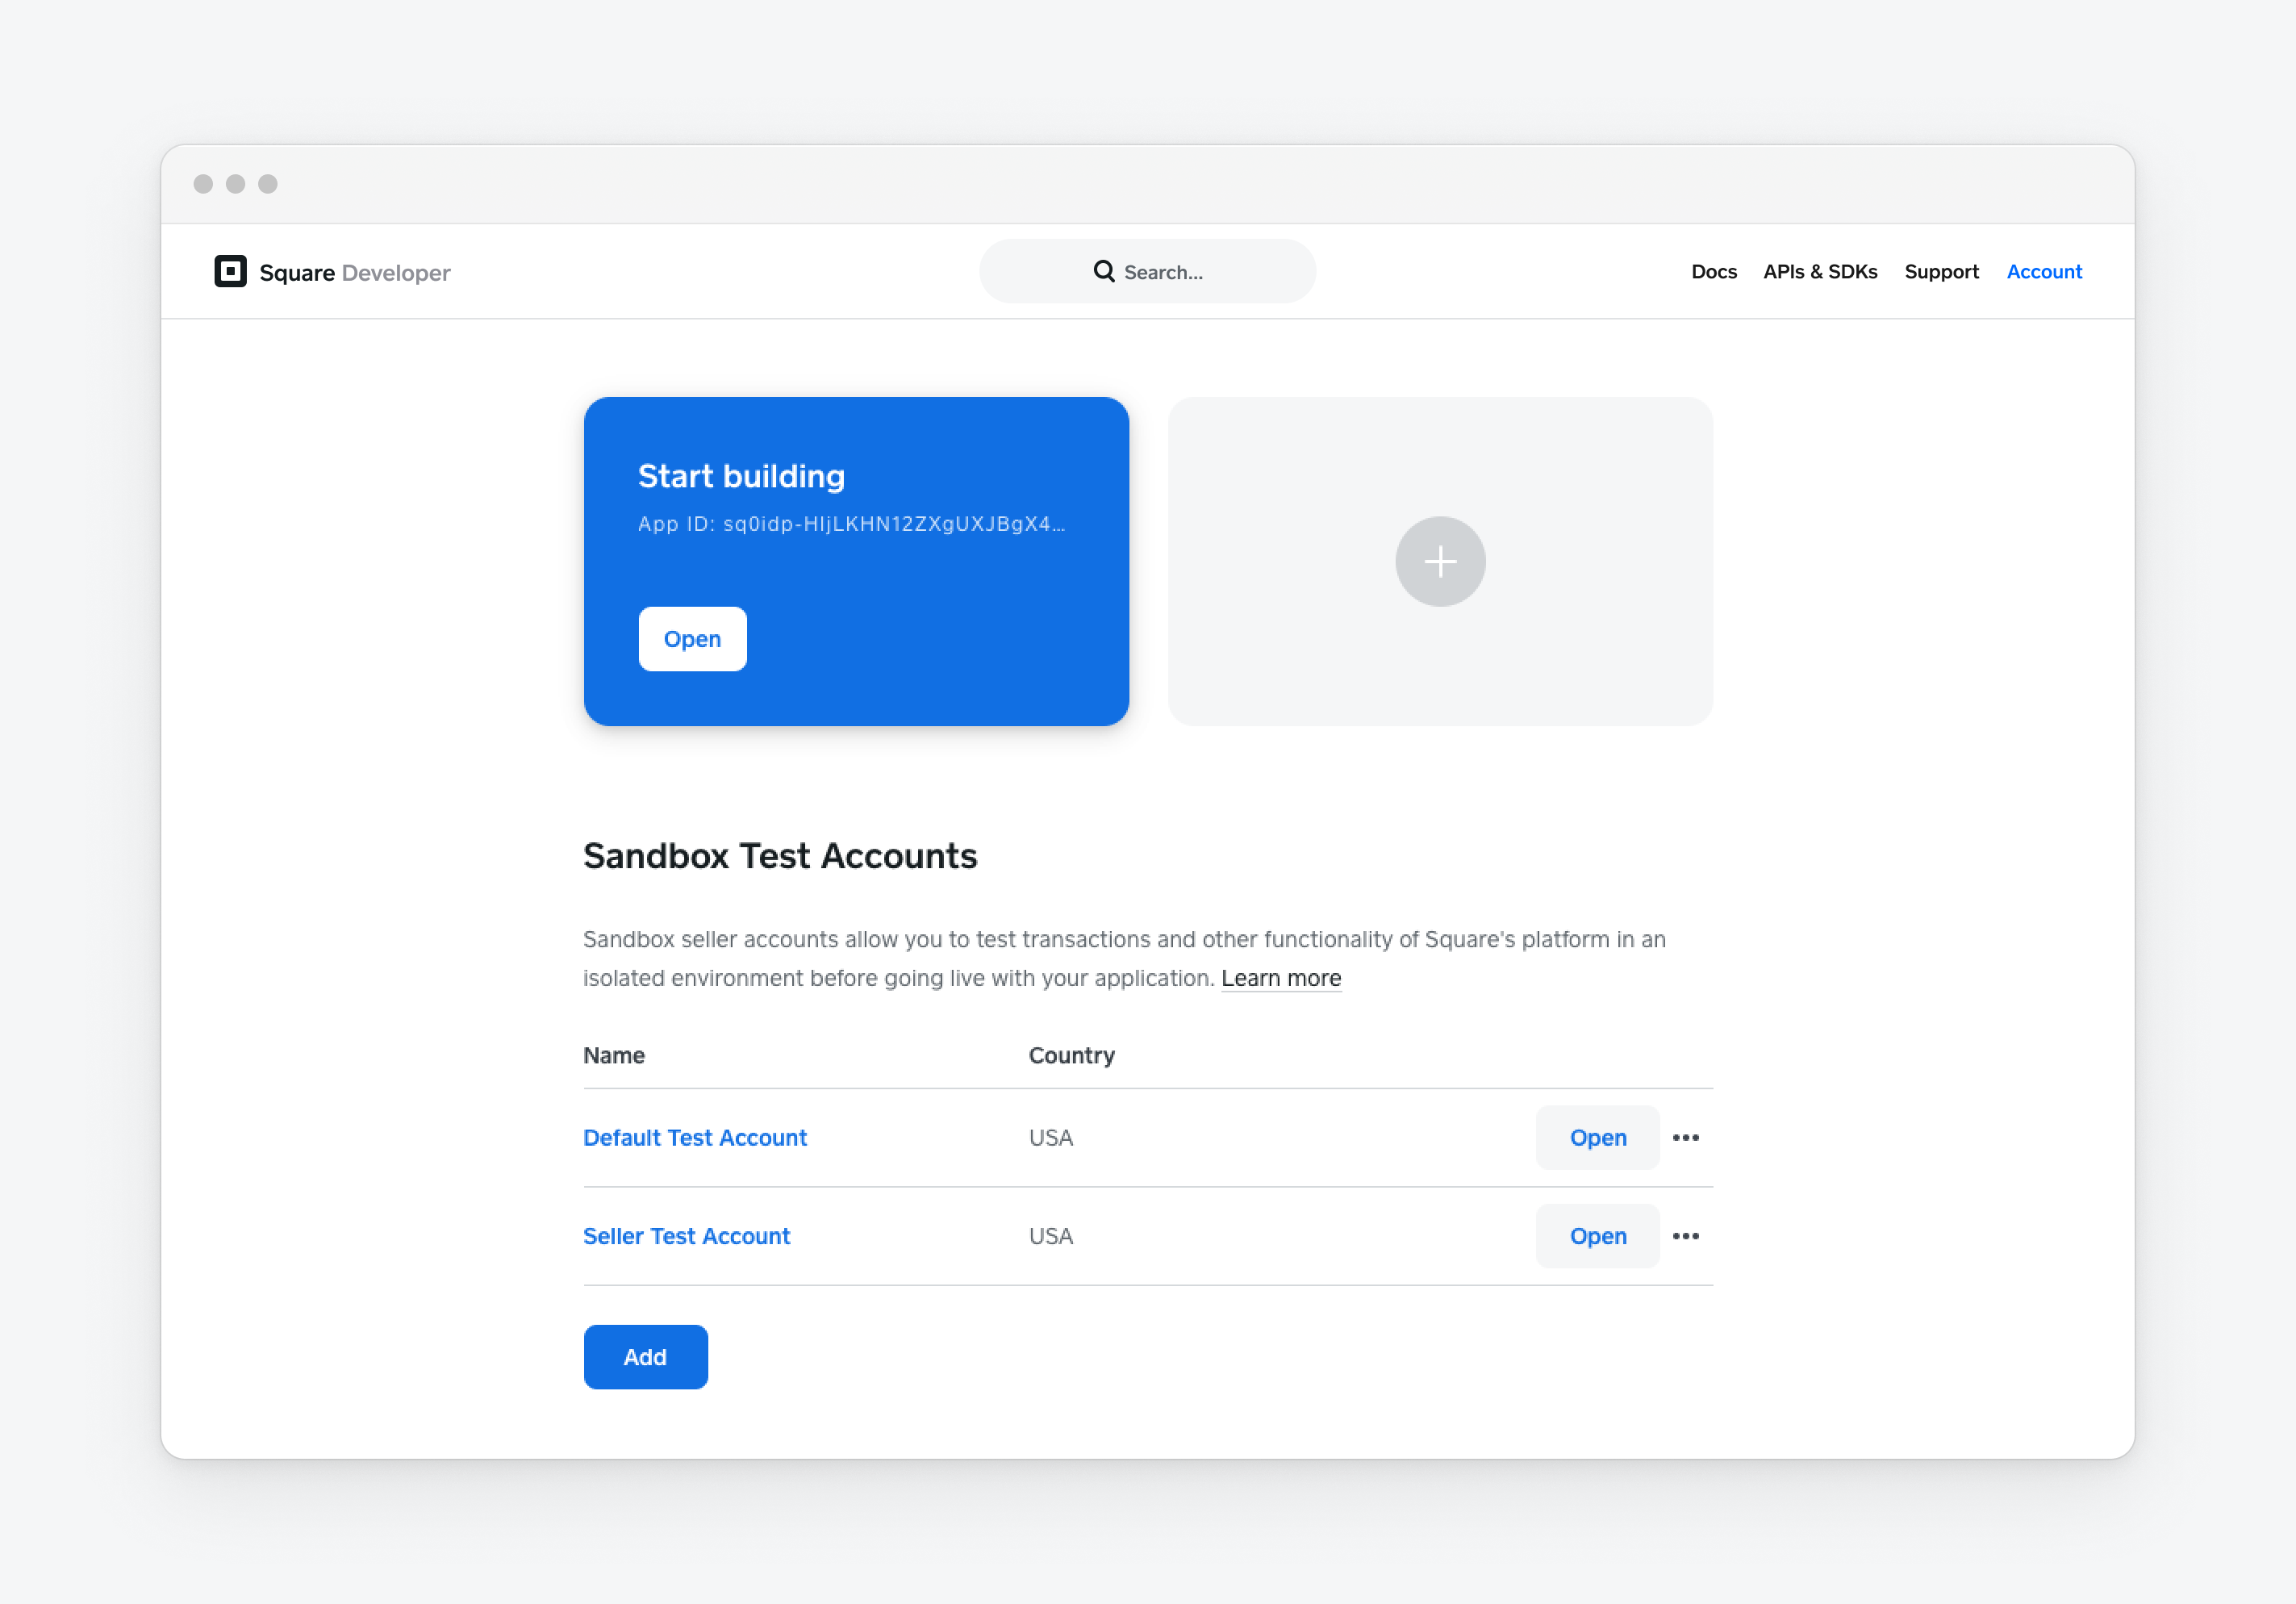Image resolution: width=2296 pixels, height=1604 pixels.
Task: Click the three-dot menu for Default Test Account
Action: pos(1685,1138)
